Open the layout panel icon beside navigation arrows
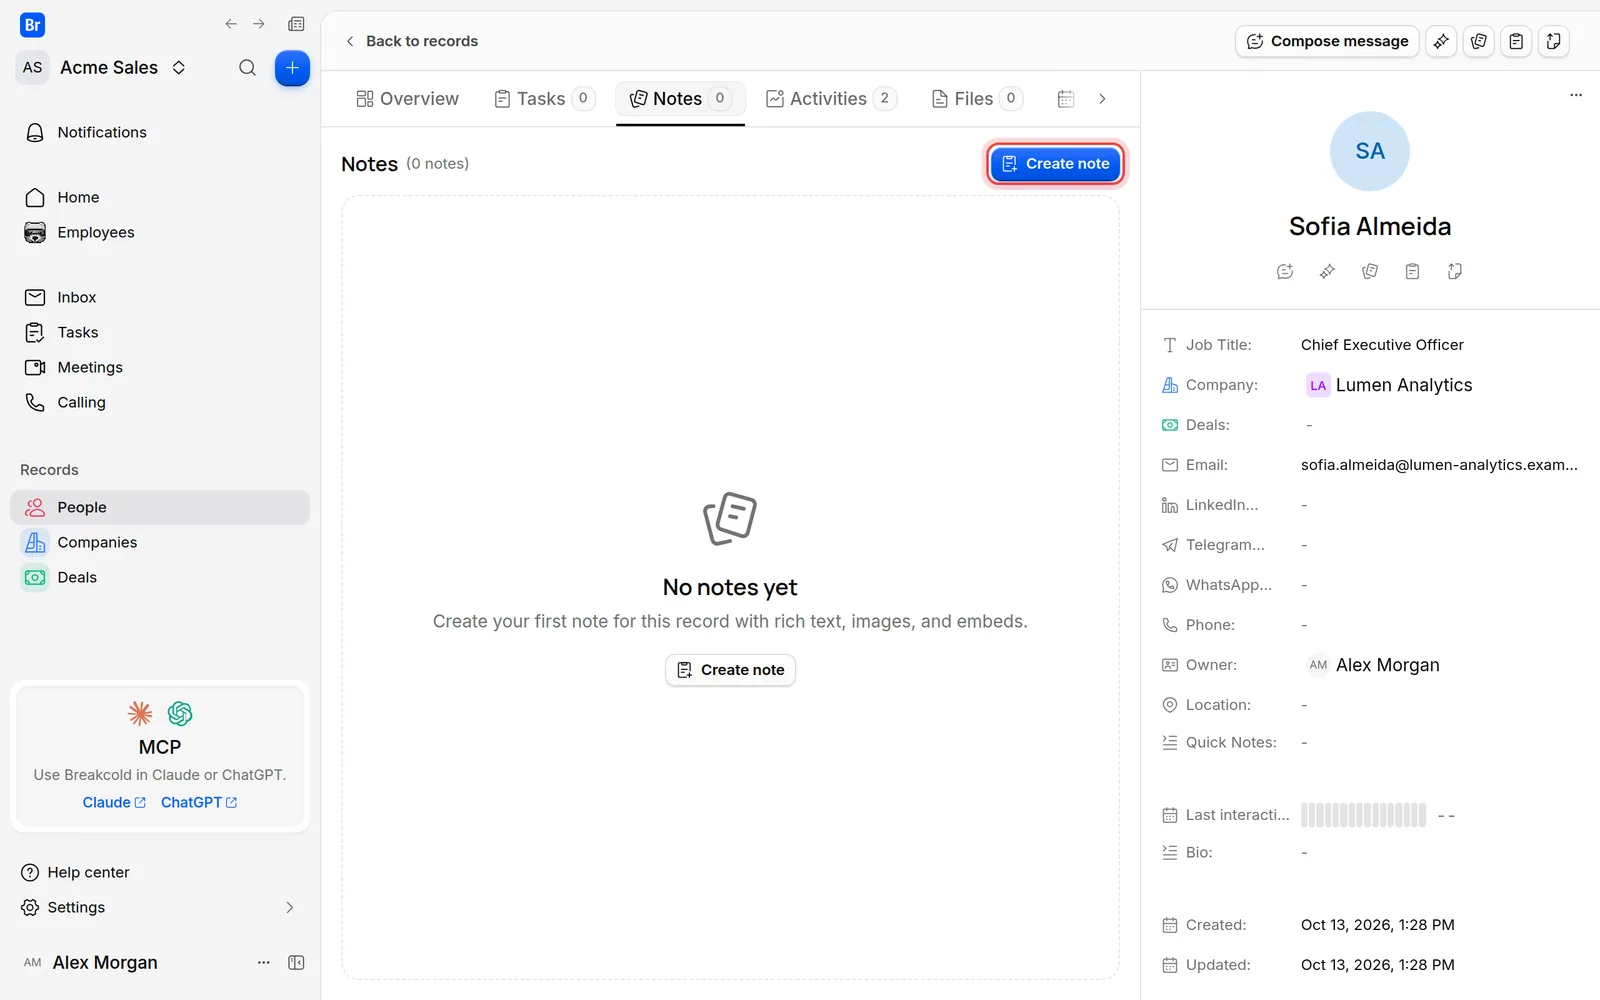This screenshot has height=1000, width=1600. click(296, 24)
